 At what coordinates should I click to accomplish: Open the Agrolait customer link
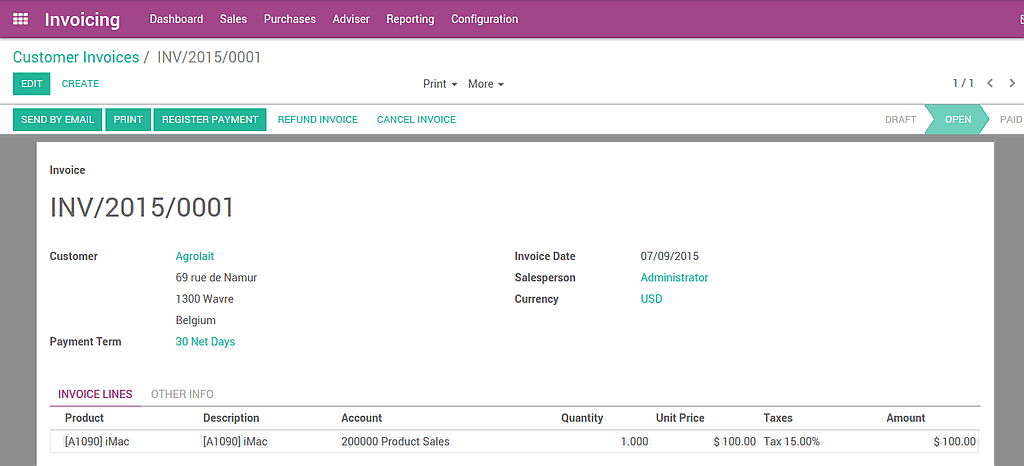[195, 256]
